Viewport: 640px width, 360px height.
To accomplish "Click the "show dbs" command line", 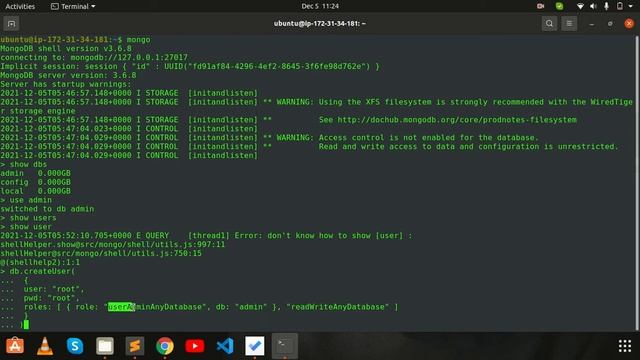I will click(24, 164).
